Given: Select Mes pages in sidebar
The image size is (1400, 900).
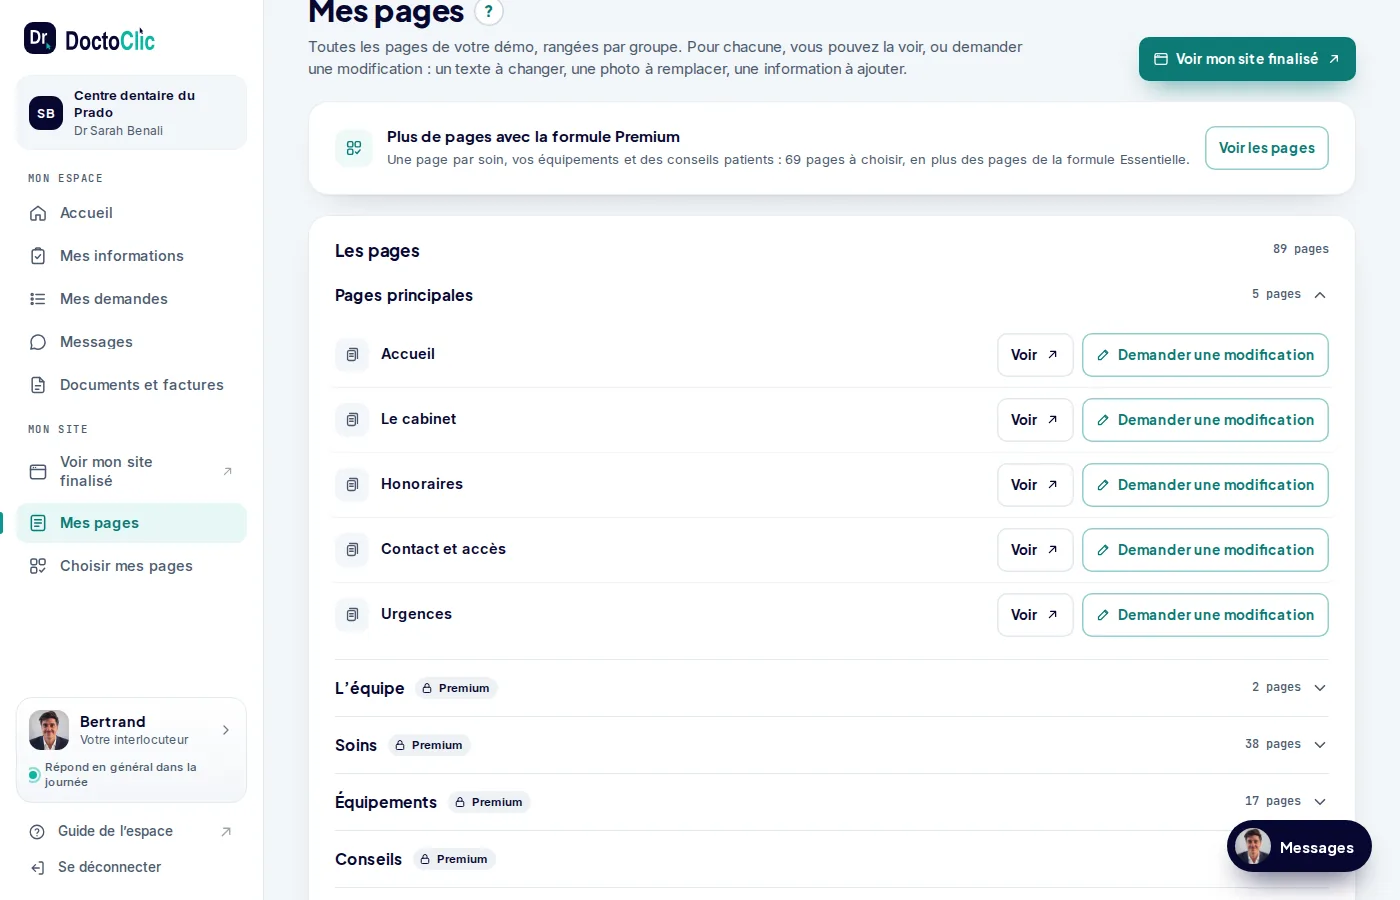Looking at the screenshot, I should (x=131, y=523).
